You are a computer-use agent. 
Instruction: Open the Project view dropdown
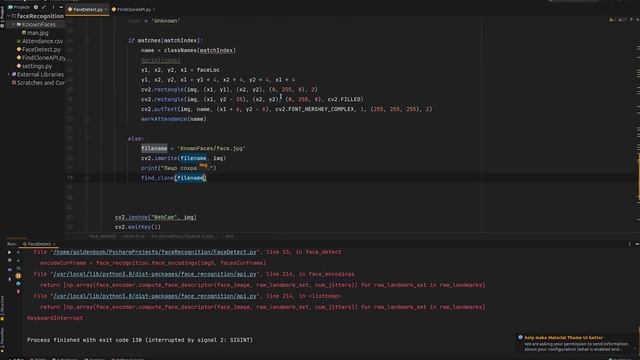click(x=19, y=7)
